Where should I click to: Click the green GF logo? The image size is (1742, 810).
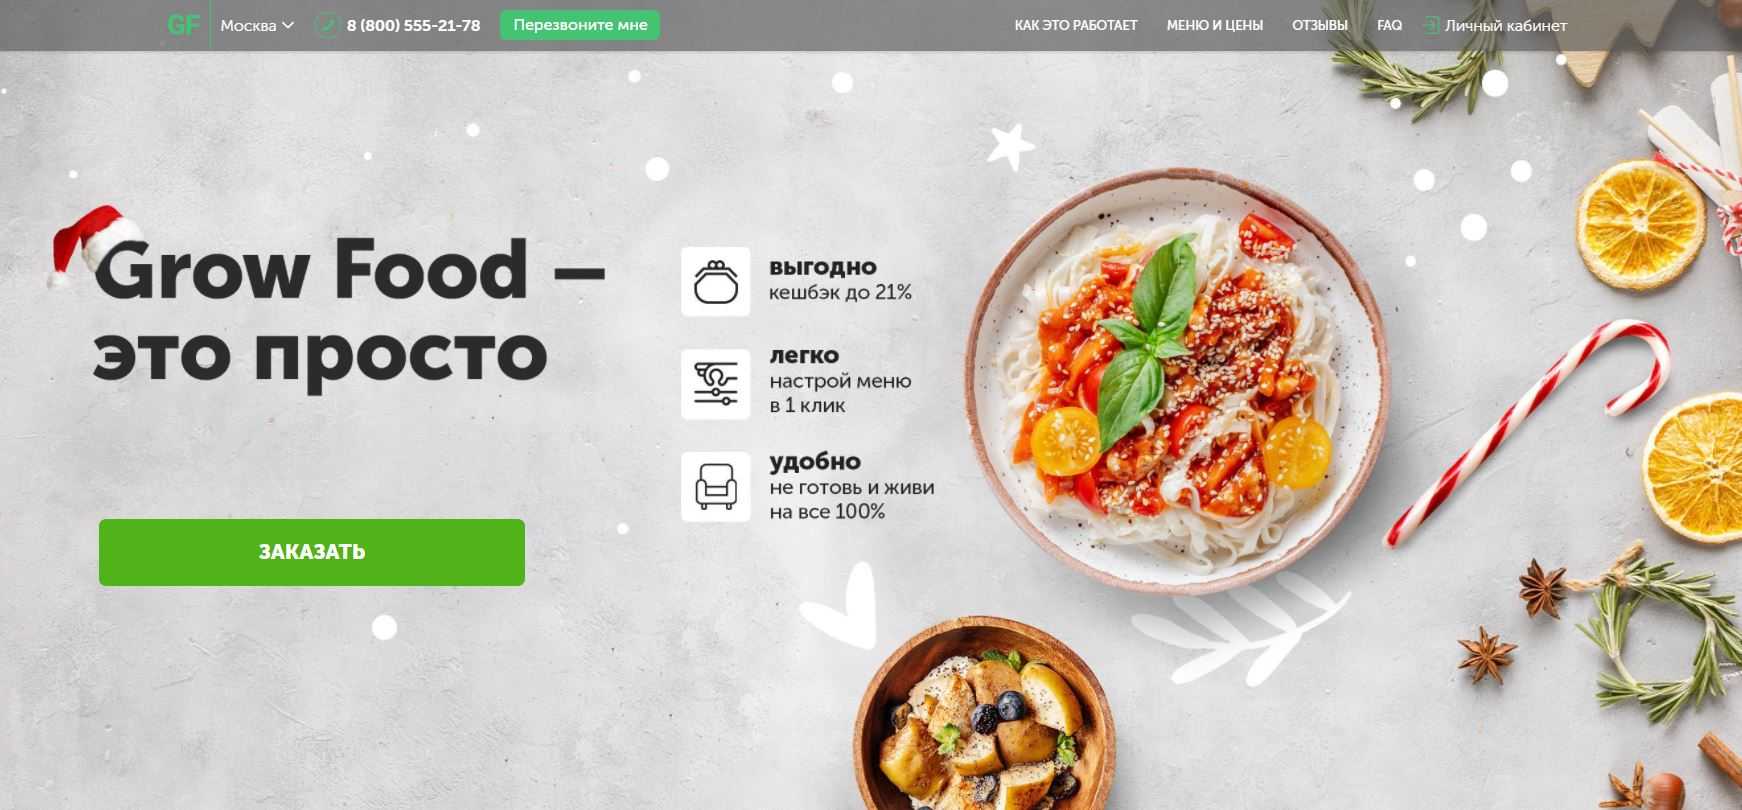[x=184, y=25]
